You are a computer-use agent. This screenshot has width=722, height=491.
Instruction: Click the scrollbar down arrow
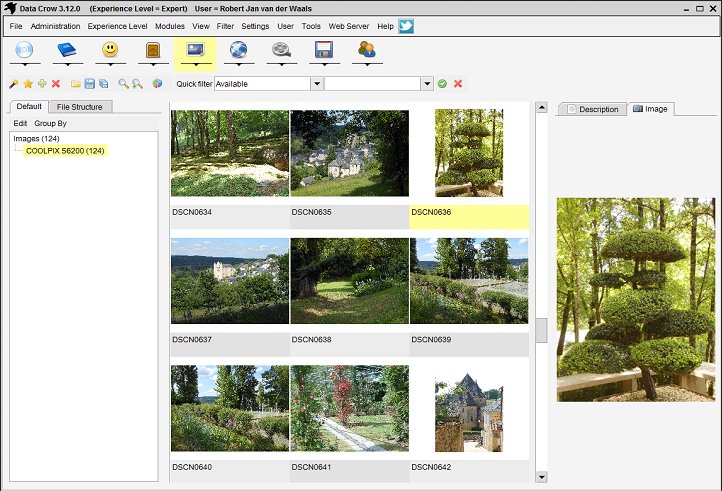point(542,477)
